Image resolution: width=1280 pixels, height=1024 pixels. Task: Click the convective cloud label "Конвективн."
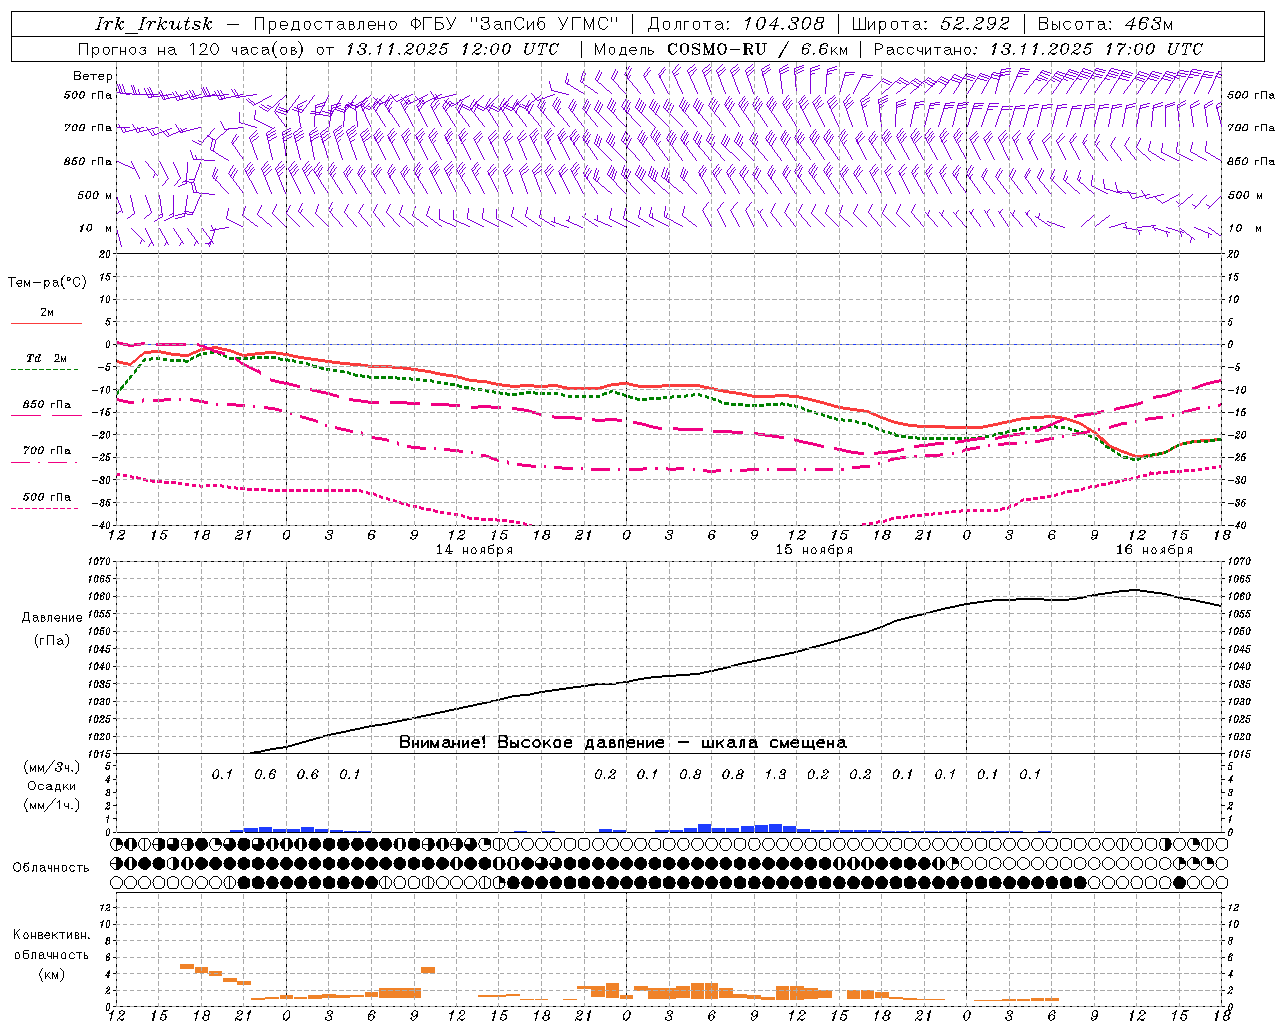click(x=51, y=935)
